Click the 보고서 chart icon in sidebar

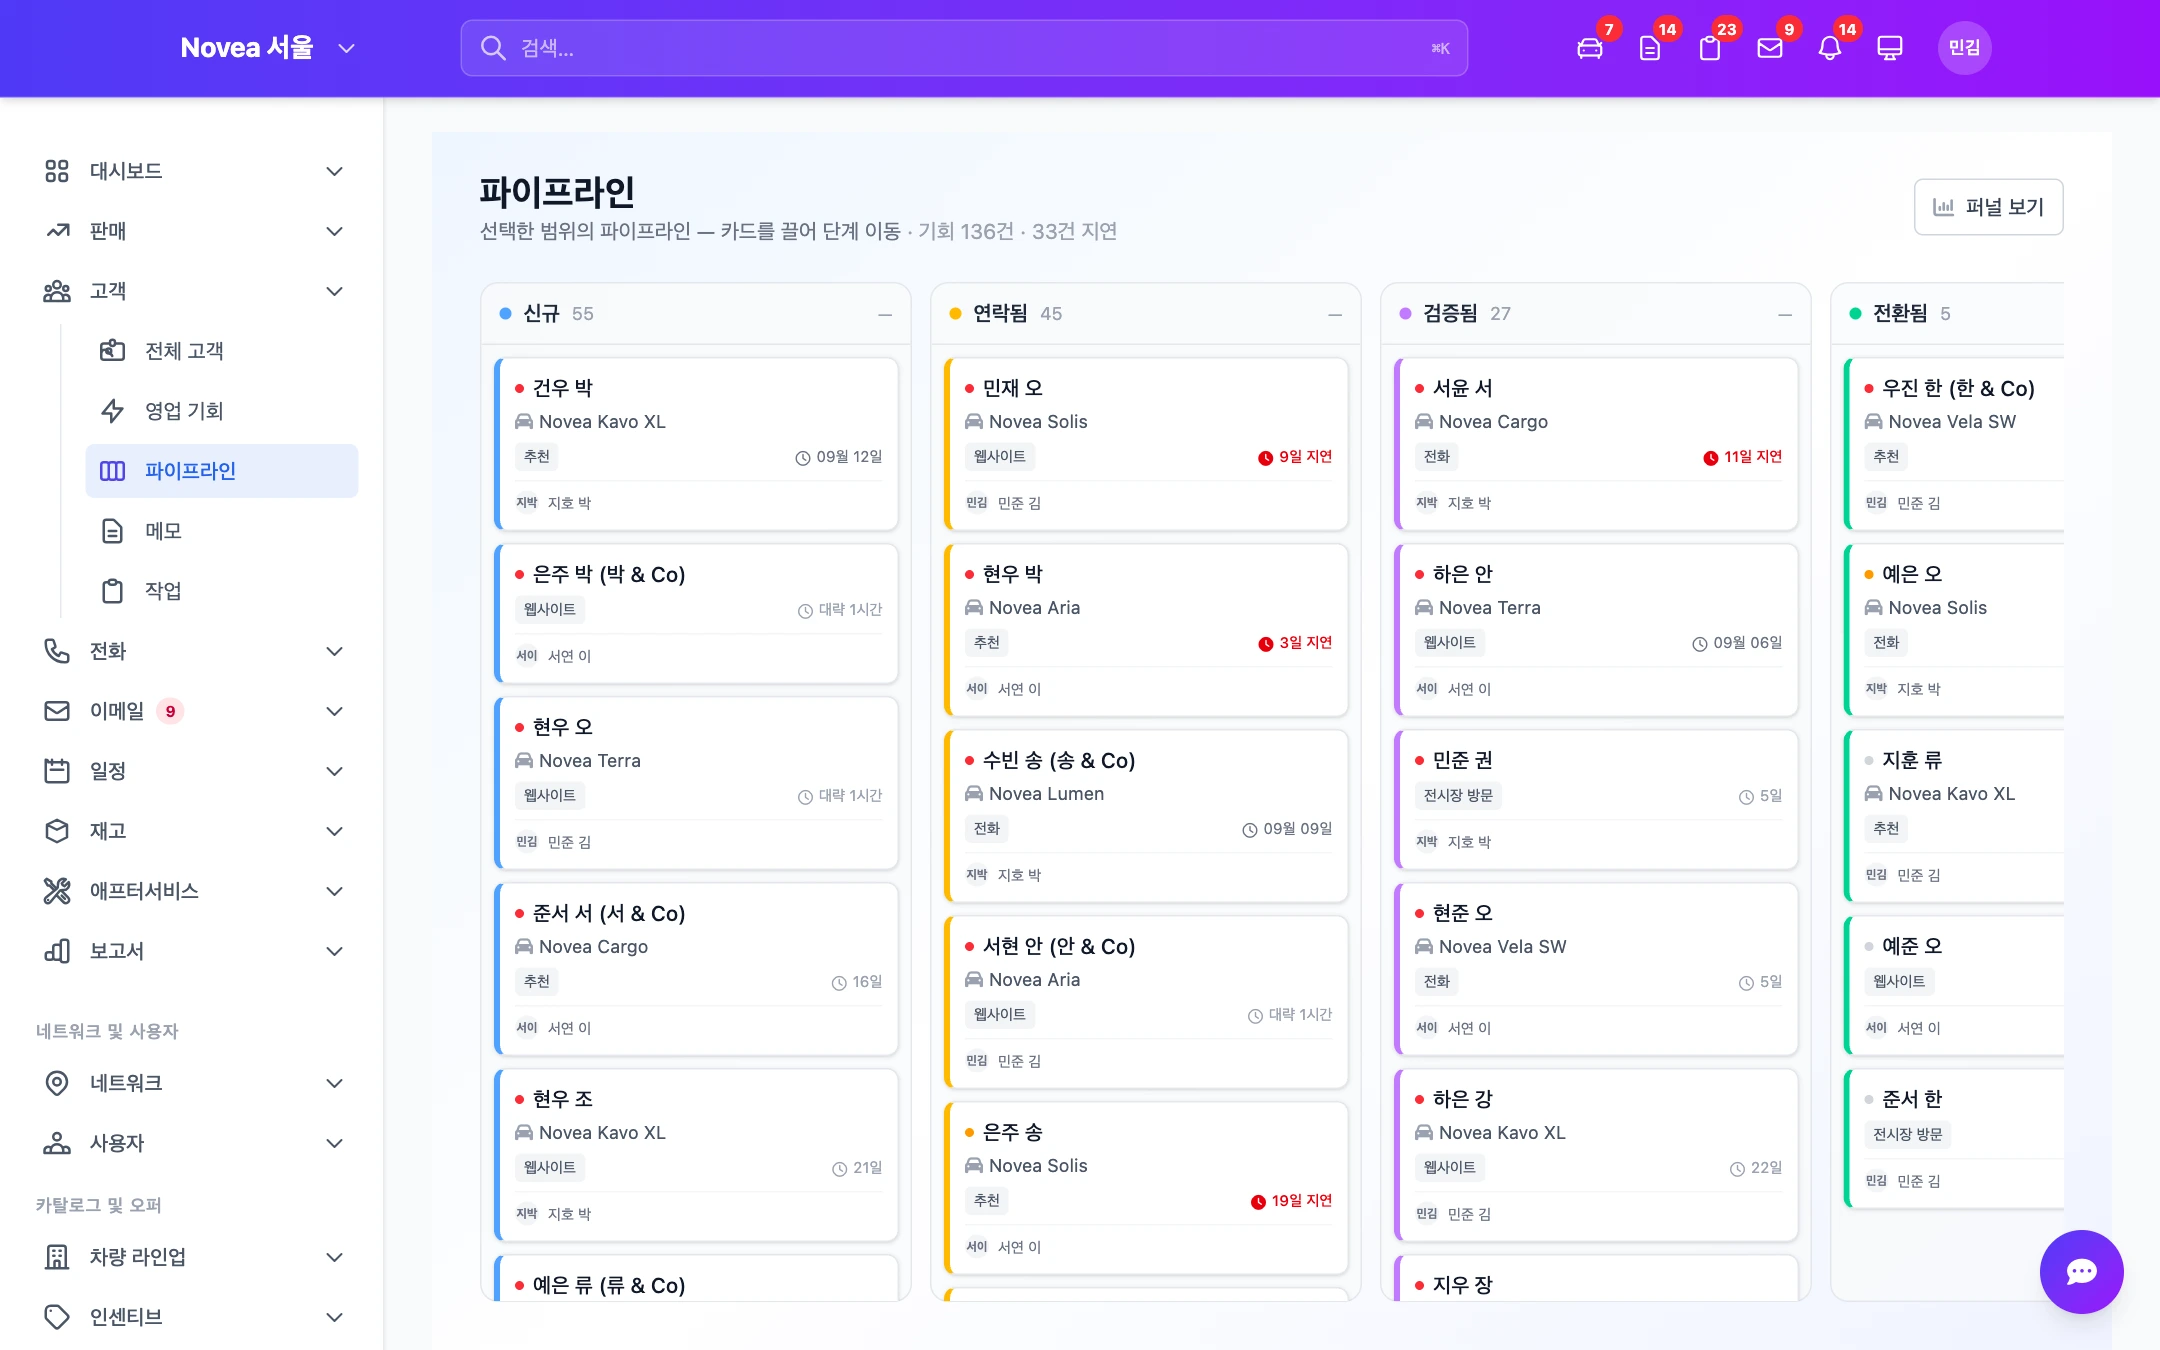[x=57, y=951]
